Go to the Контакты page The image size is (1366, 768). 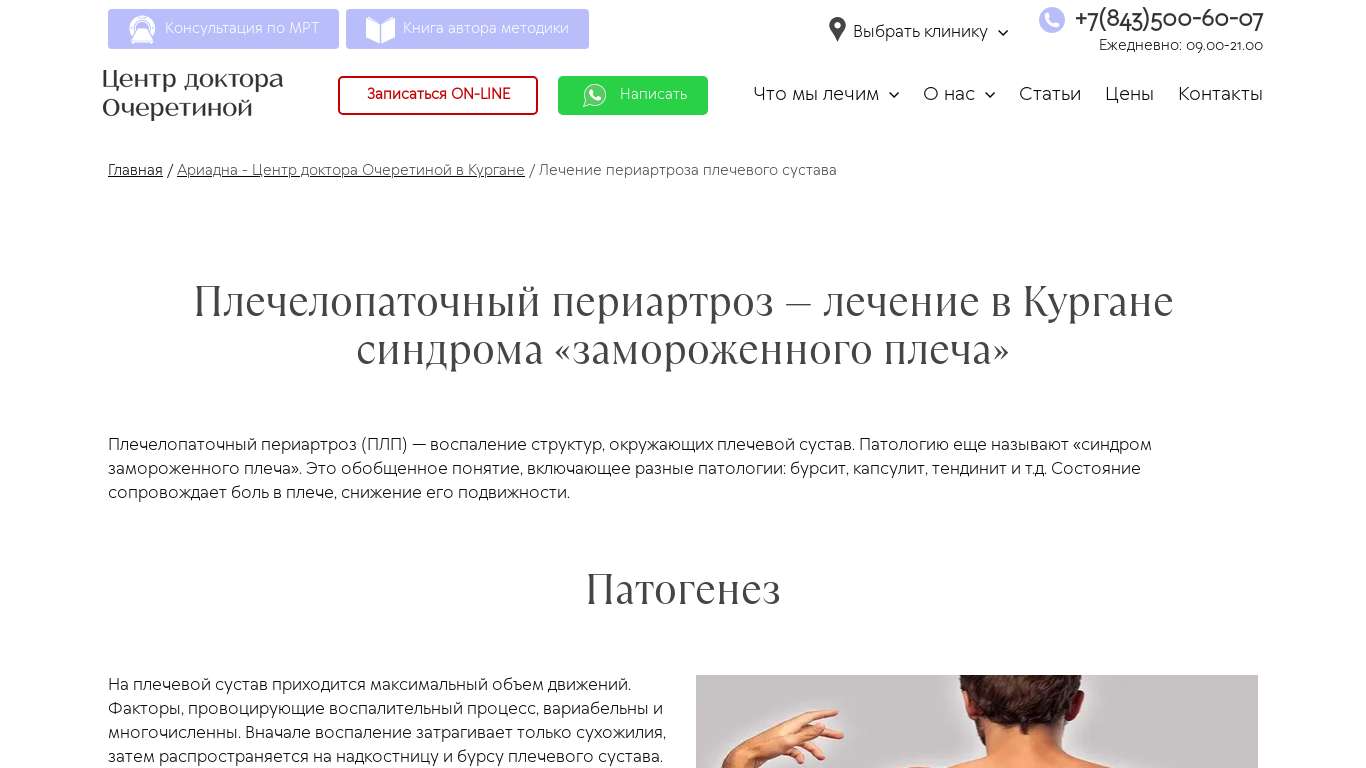(1220, 94)
